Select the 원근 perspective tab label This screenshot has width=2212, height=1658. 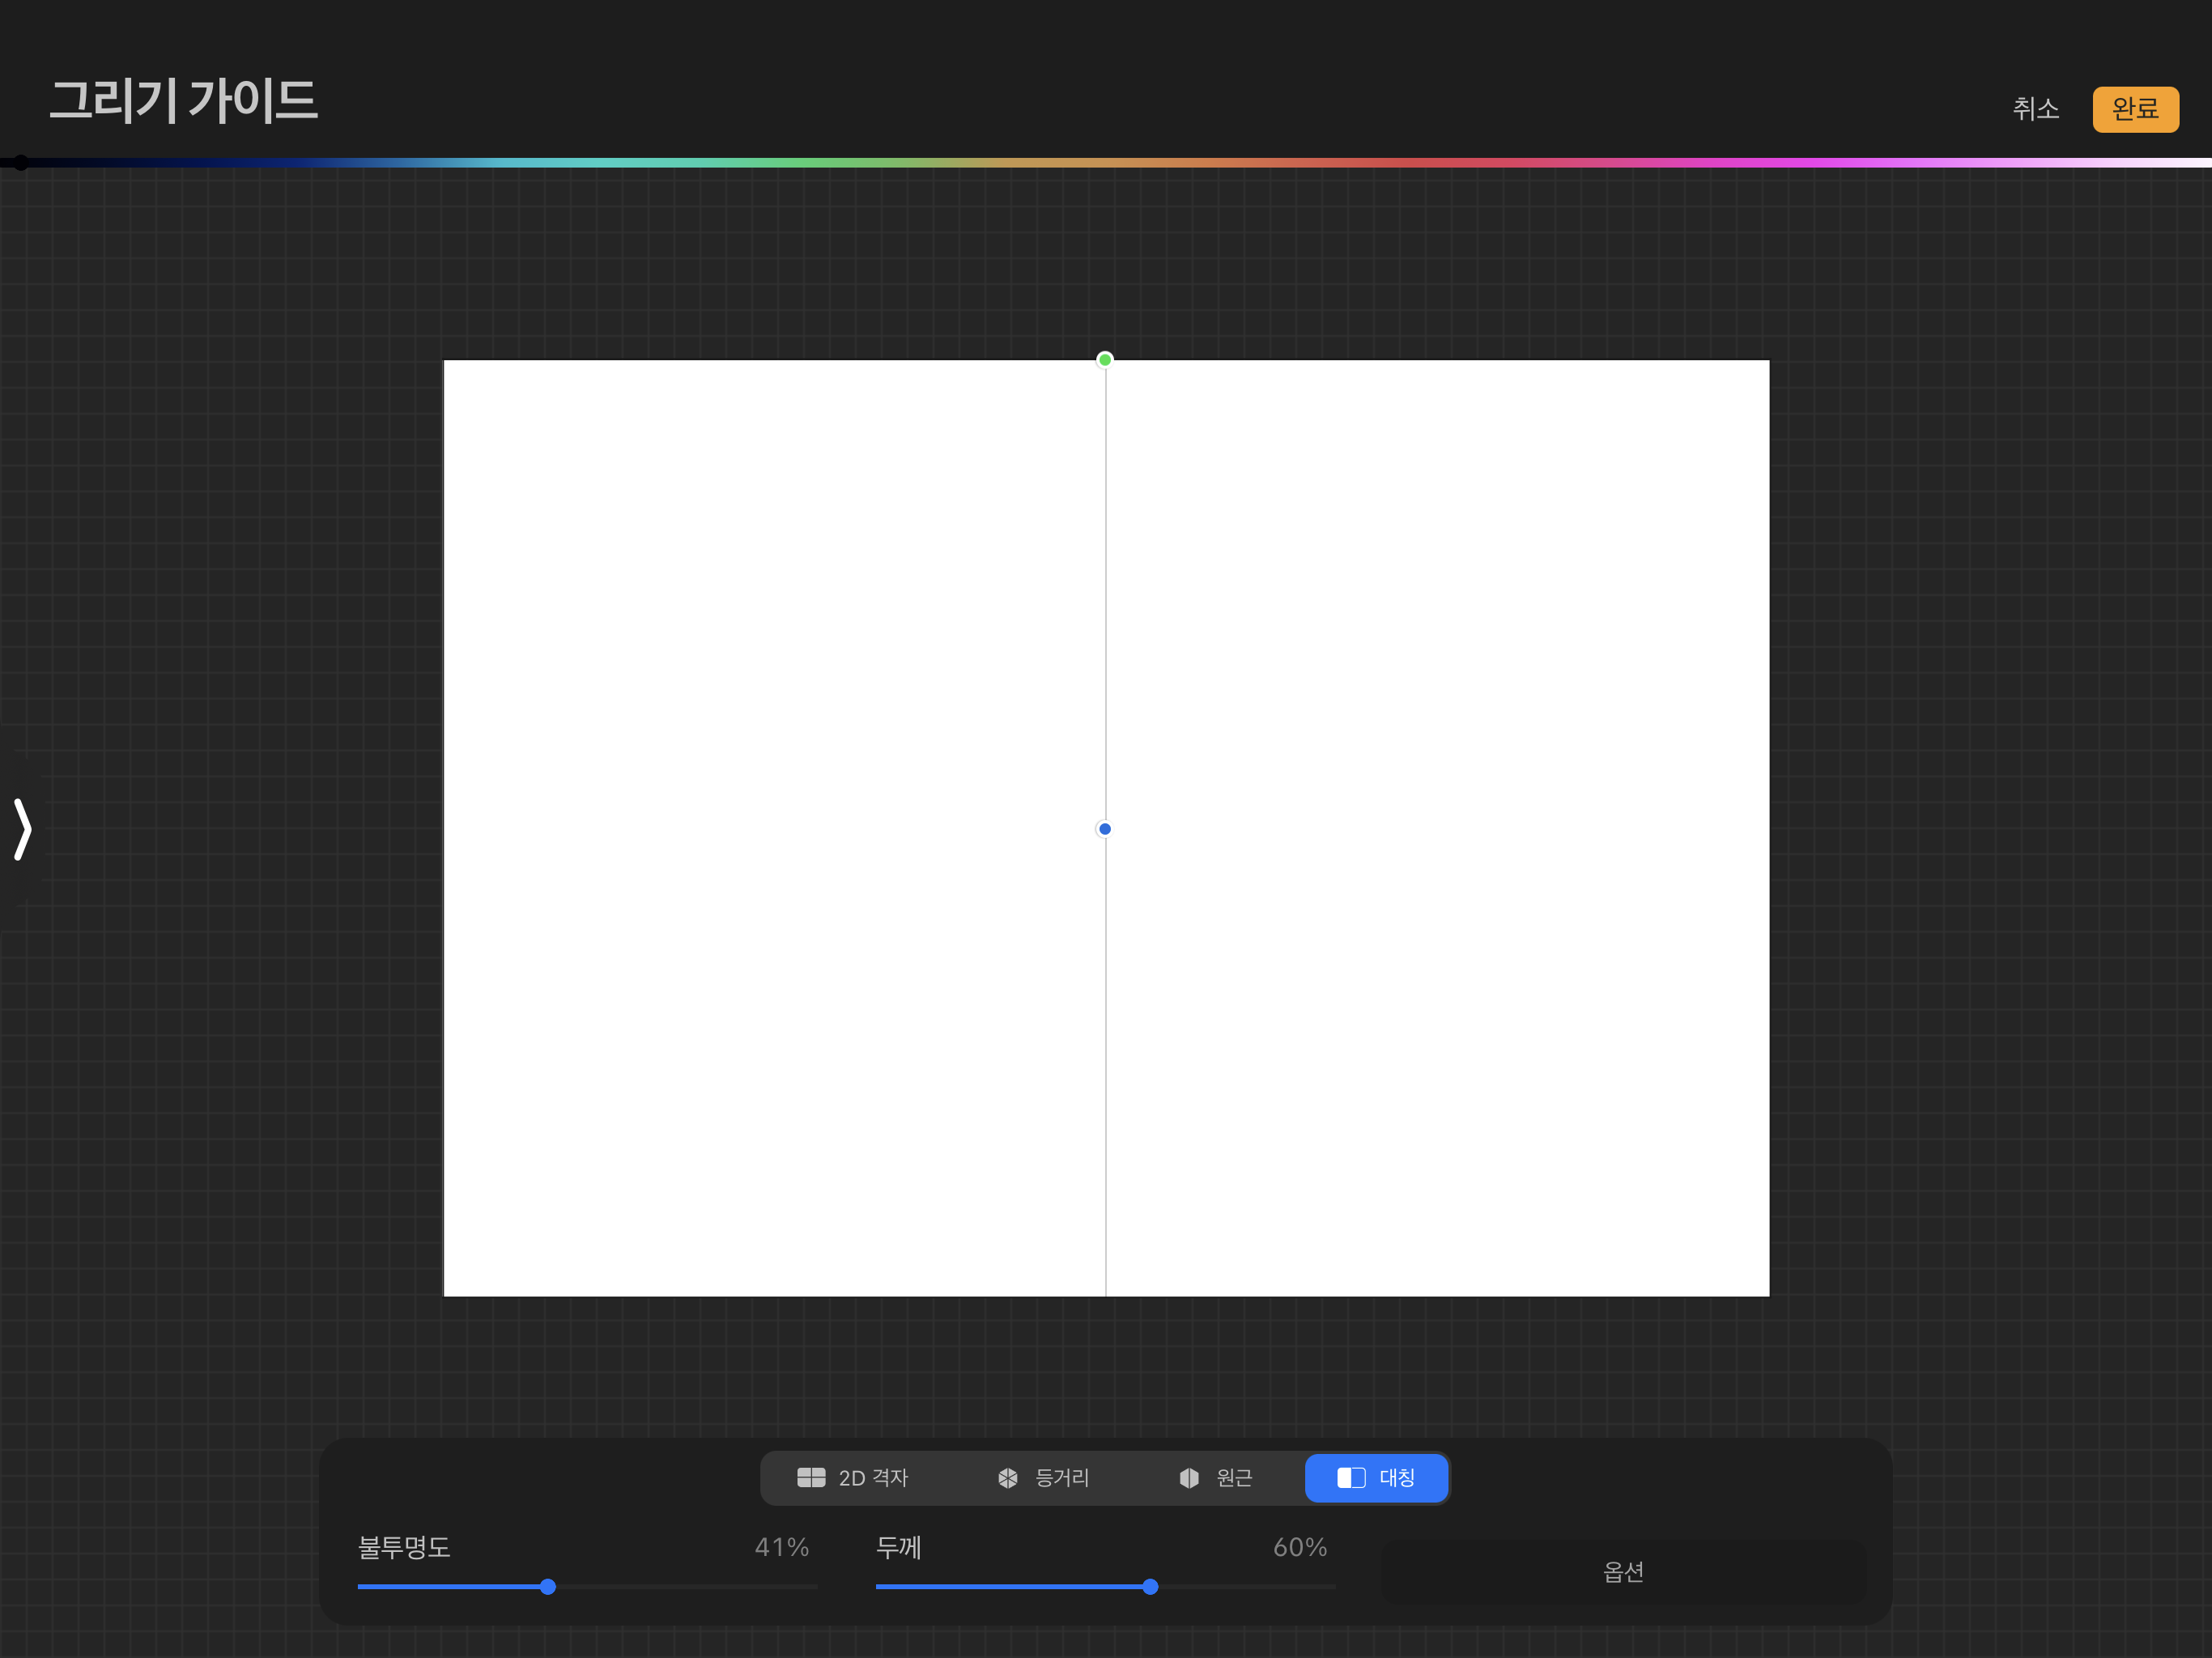coord(1234,1477)
